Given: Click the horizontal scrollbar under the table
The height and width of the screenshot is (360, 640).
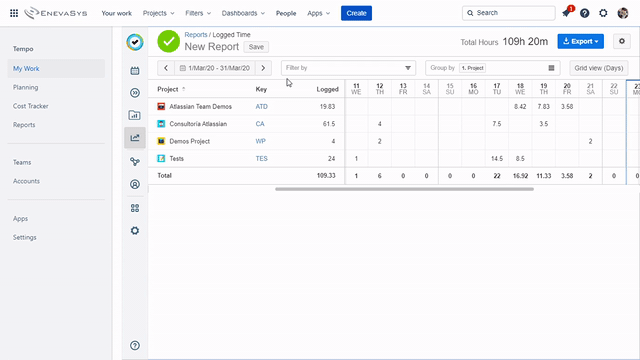Looking at the screenshot, I should (404, 189).
